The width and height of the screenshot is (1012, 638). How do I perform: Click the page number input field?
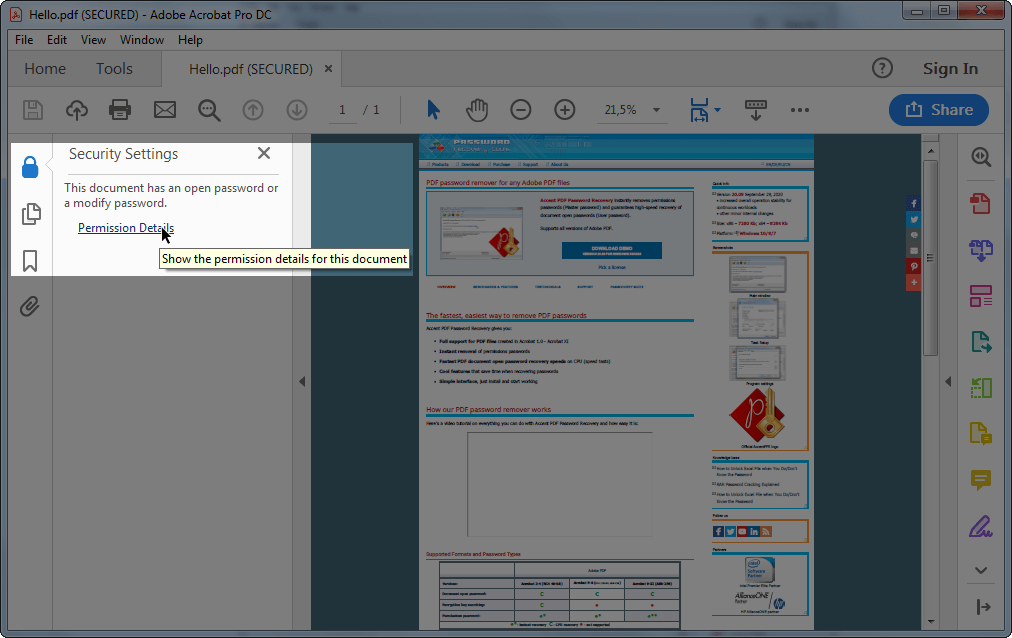[x=341, y=110]
